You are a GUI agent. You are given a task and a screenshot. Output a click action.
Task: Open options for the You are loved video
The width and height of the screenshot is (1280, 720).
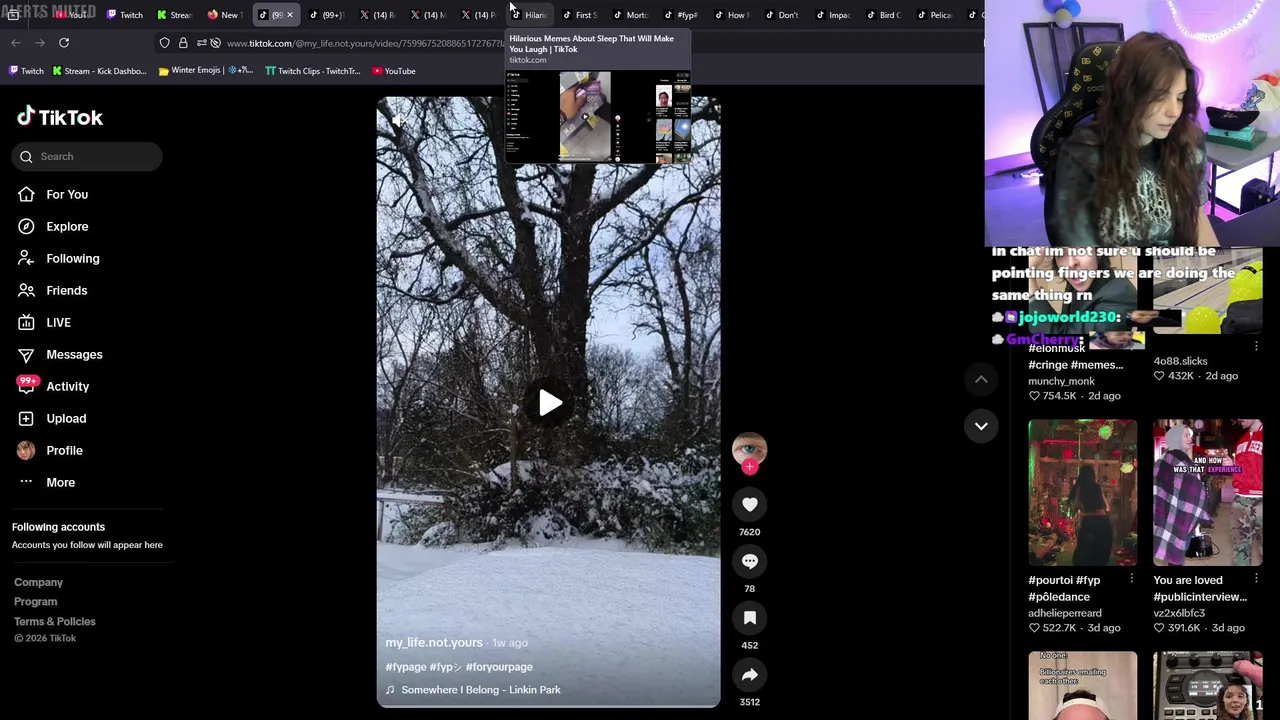coord(1256,579)
